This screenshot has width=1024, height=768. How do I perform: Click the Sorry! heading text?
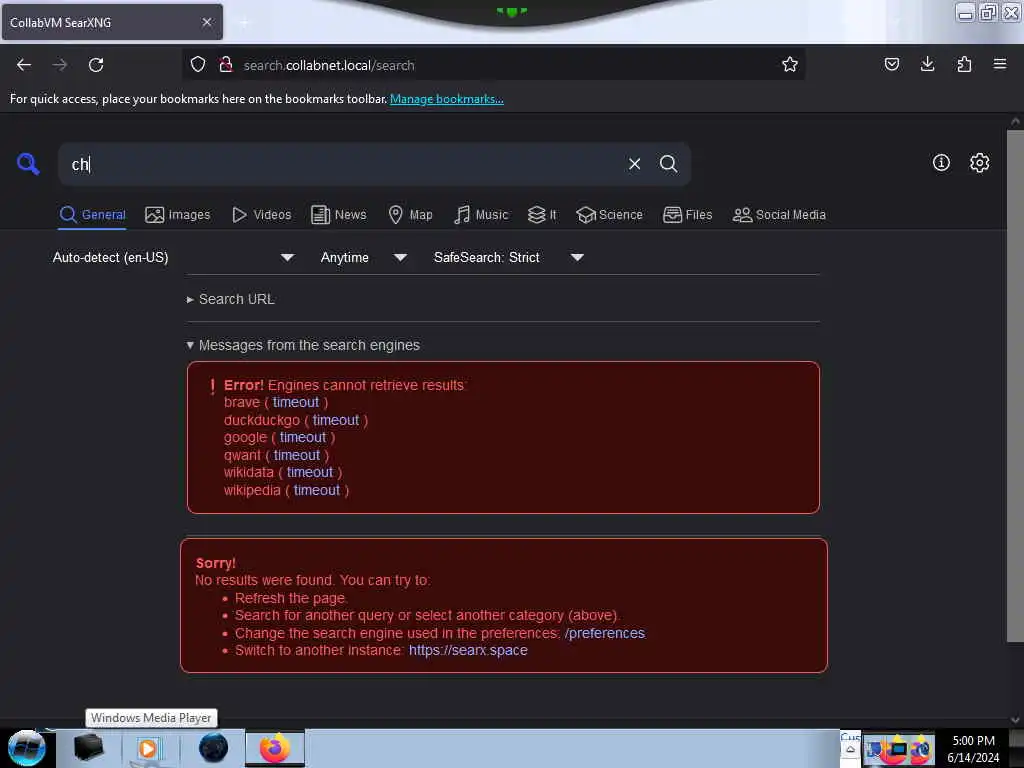216,563
